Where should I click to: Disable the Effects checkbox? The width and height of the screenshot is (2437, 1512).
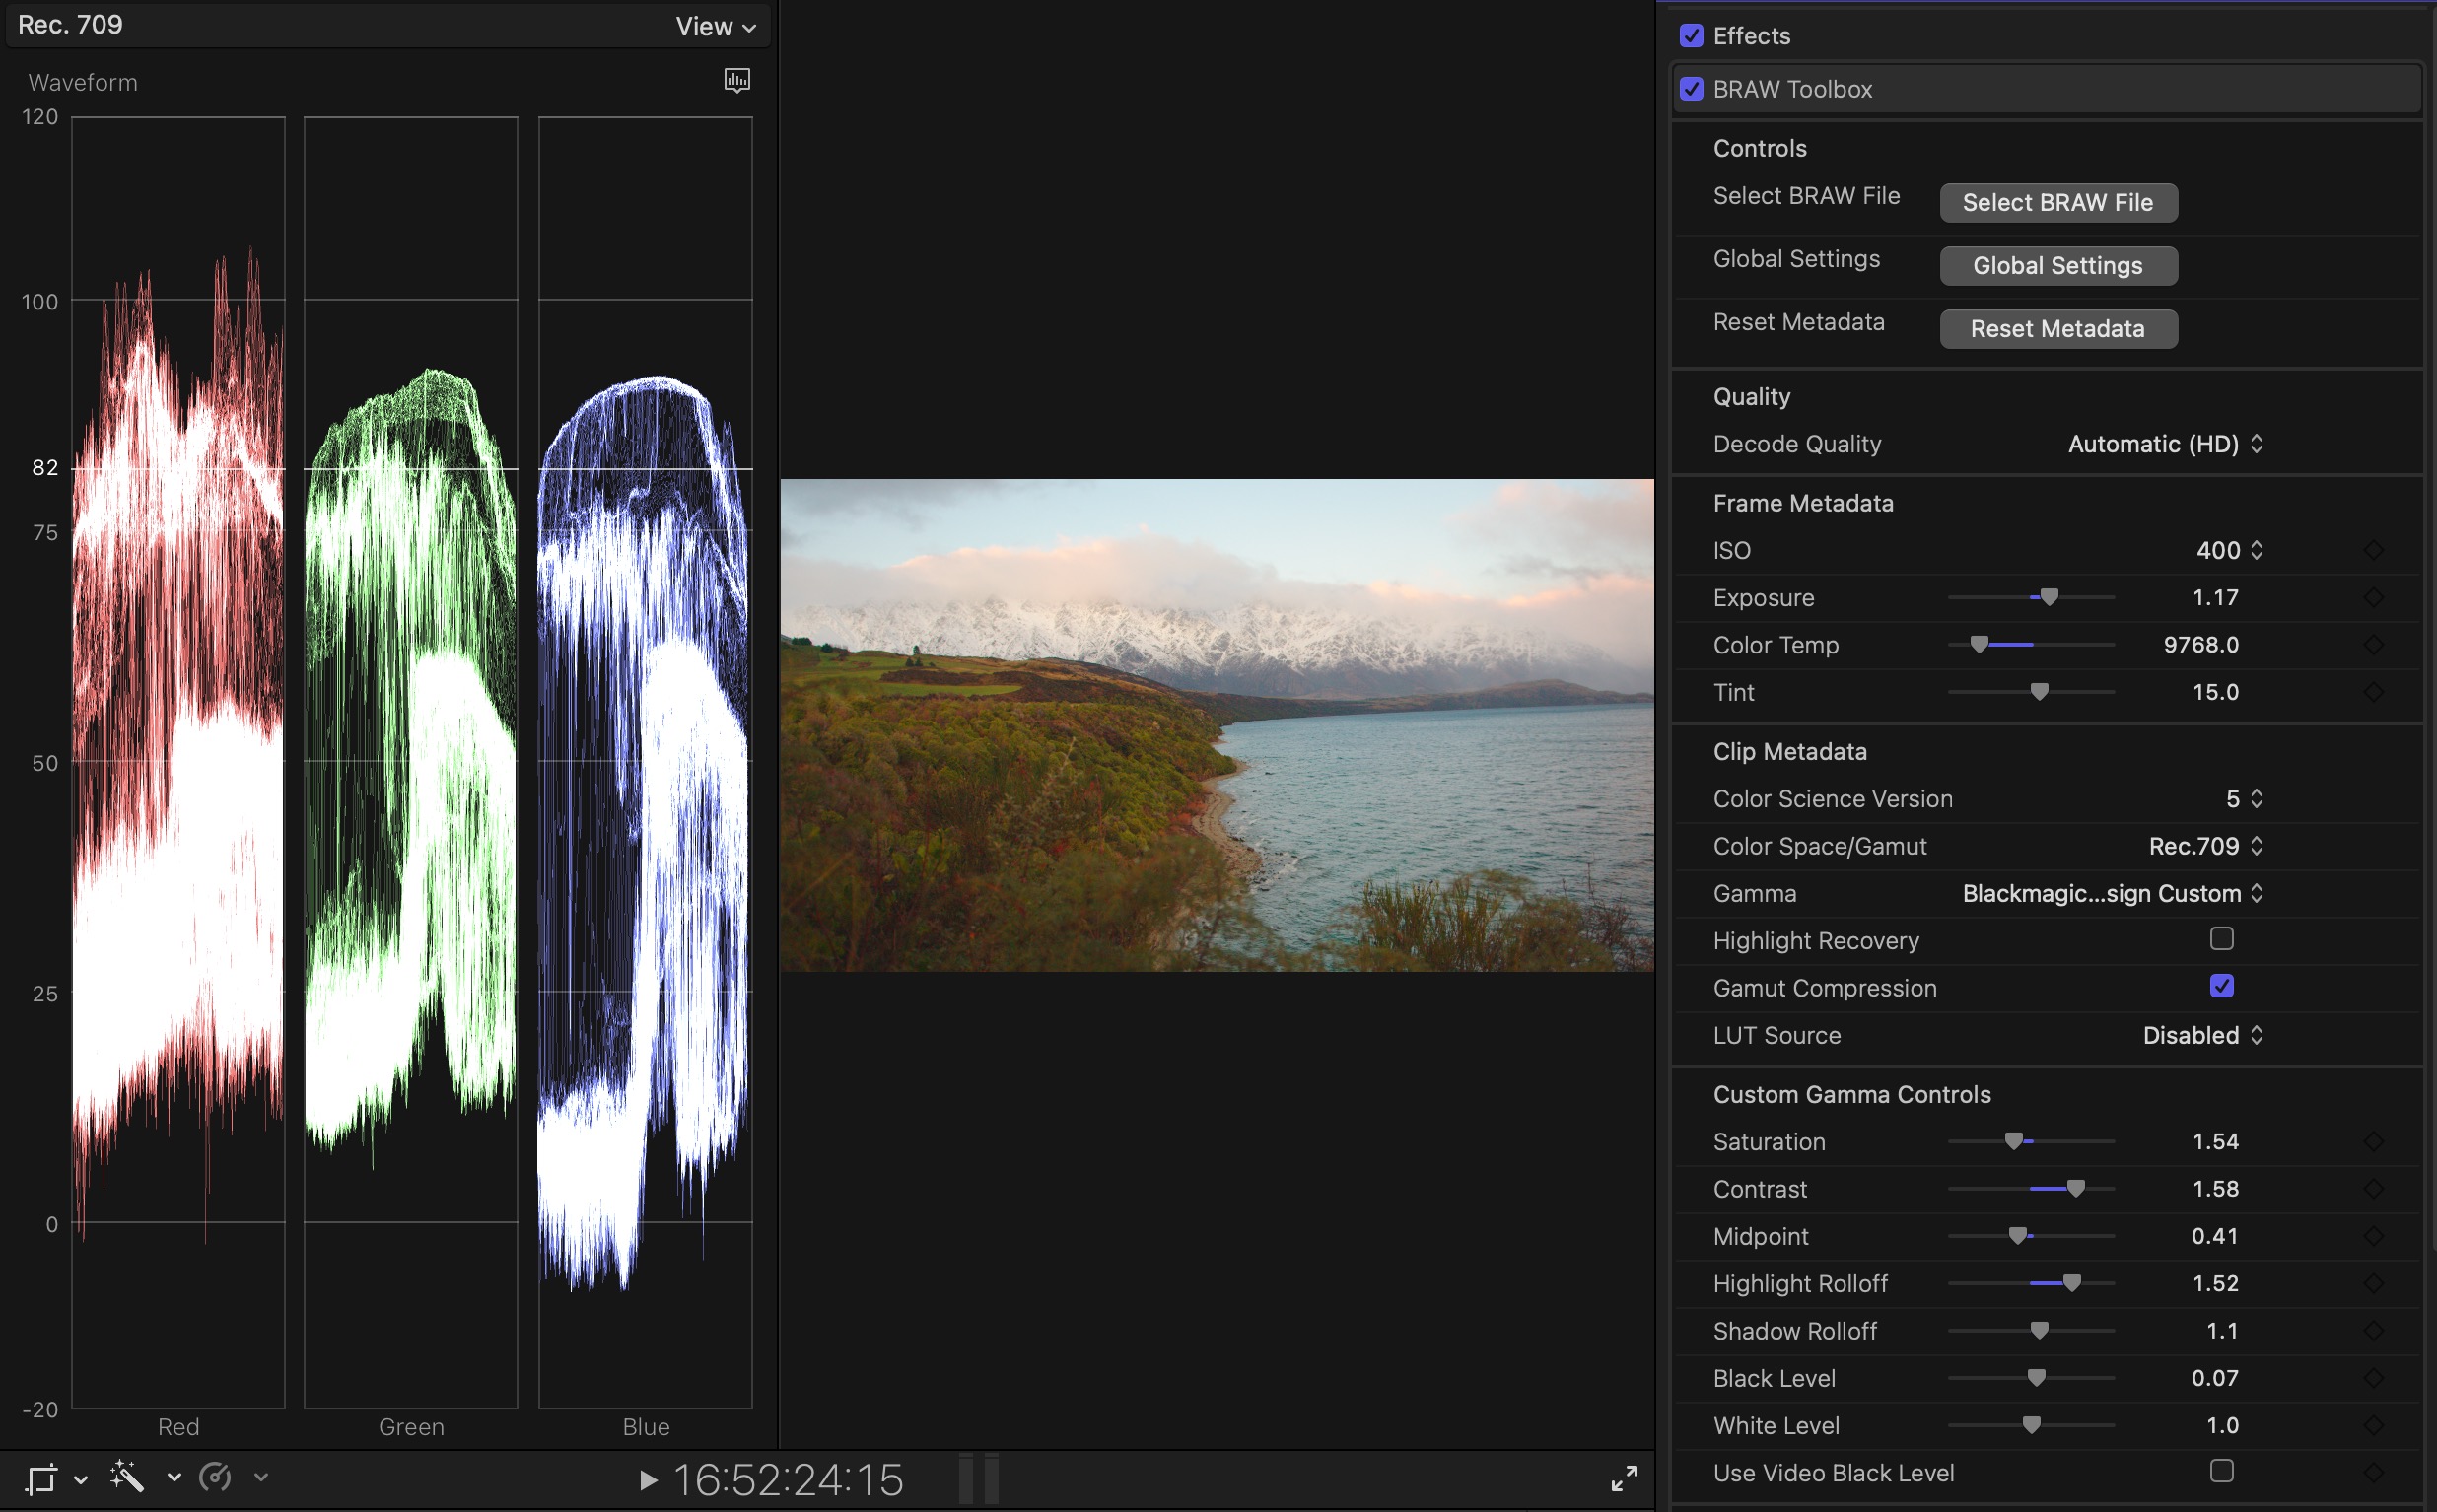pos(1691,36)
